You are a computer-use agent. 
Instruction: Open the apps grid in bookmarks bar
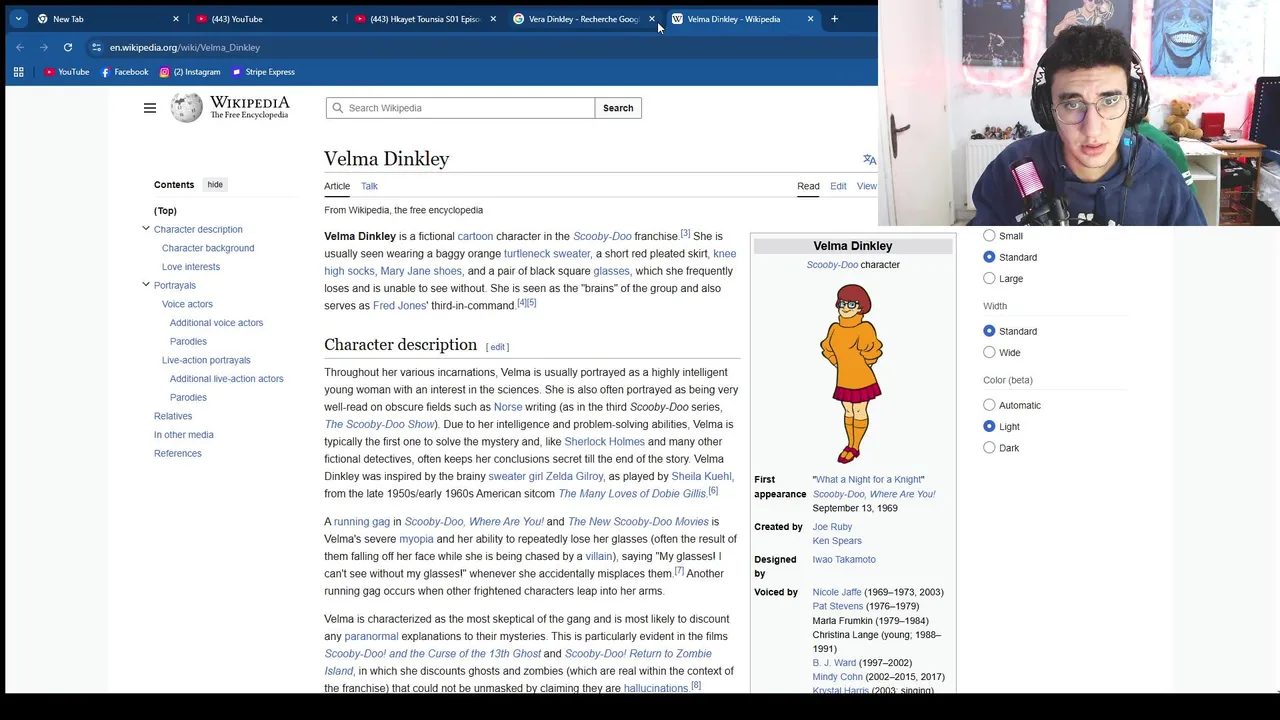coord(18,72)
